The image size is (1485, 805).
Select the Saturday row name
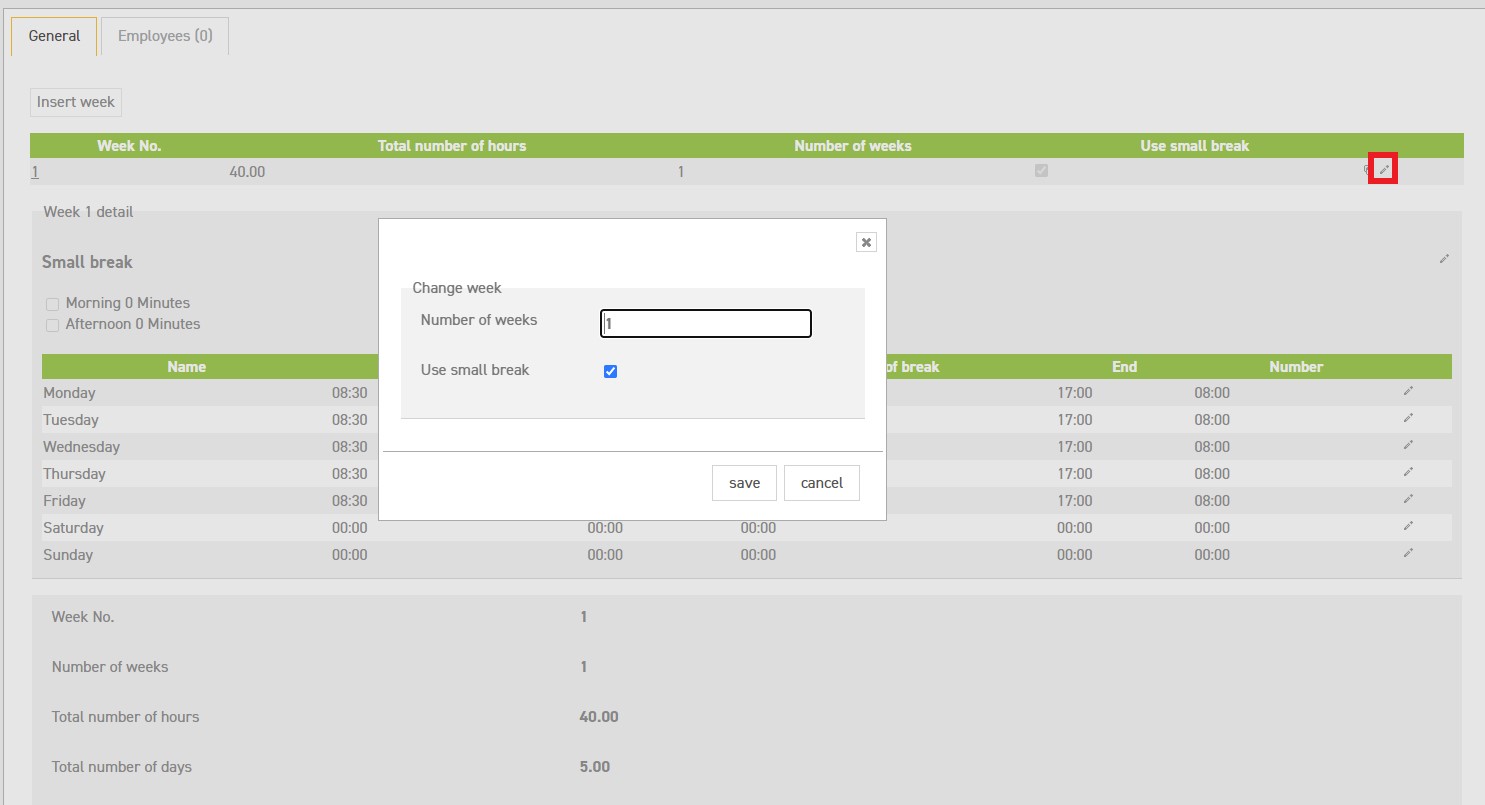73,528
